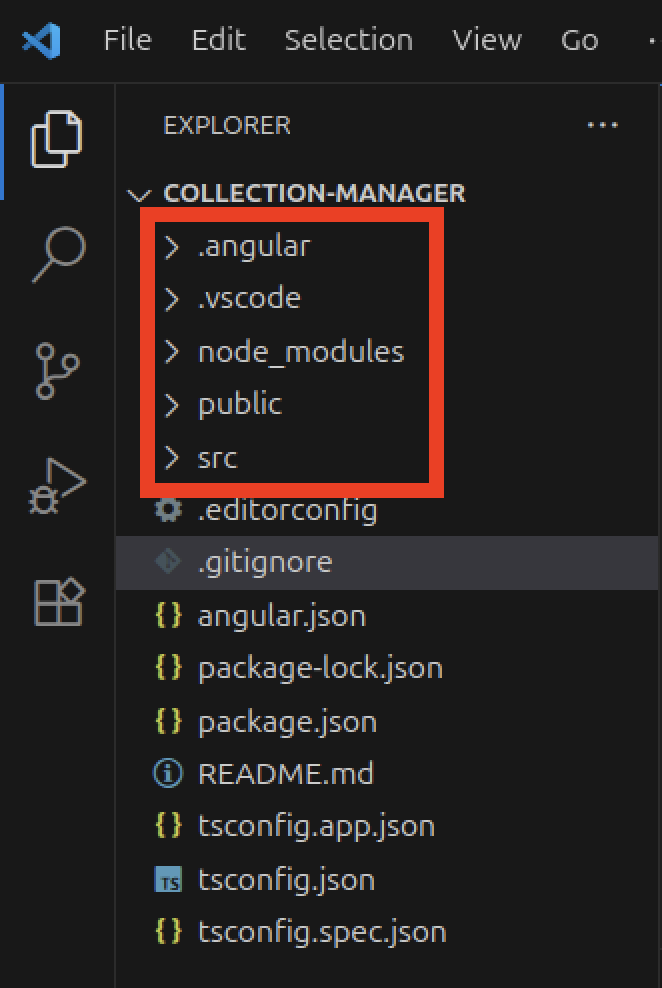Open Explorer more actions ellipsis
Image resolution: width=662 pixels, height=988 pixels.
pos(602,125)
